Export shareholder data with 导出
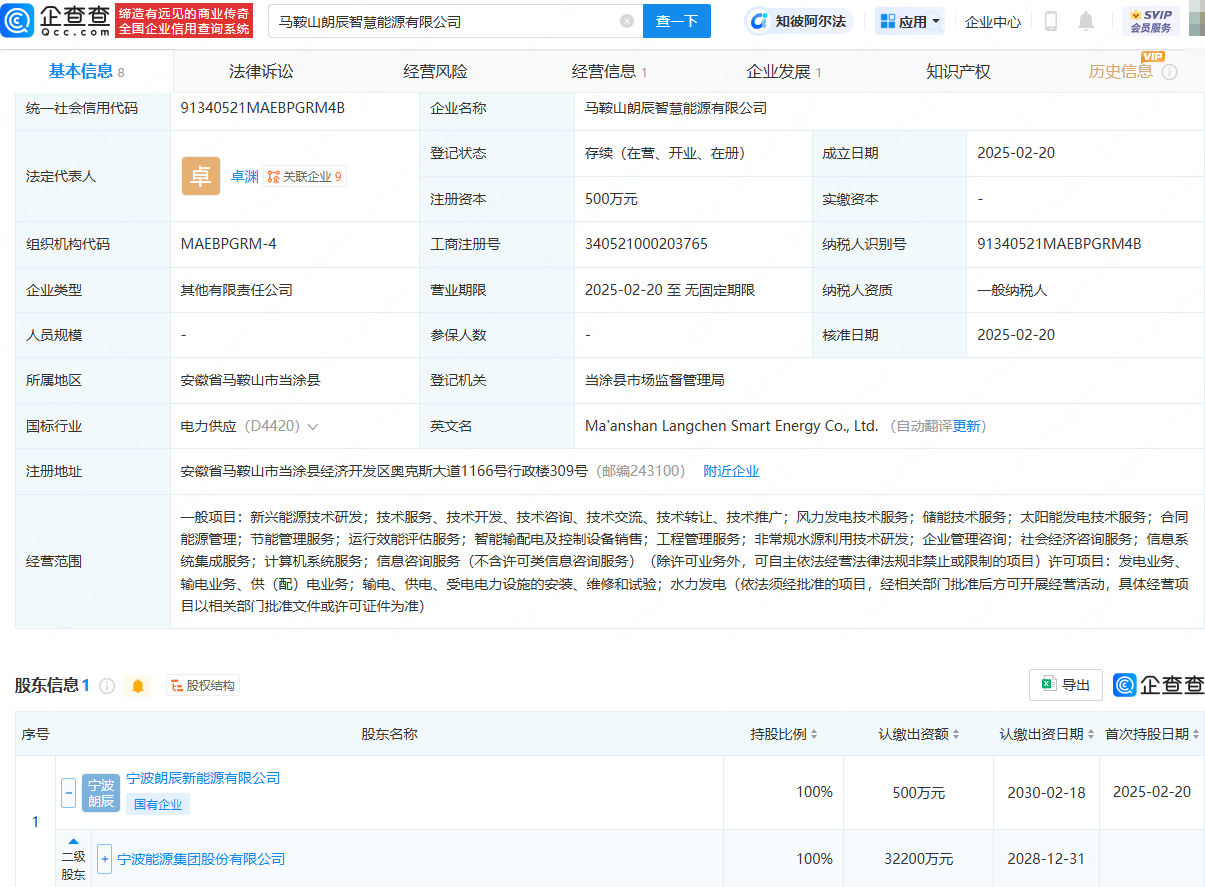This screenshot has height=887, width=1205. [x=1066, y=685]
